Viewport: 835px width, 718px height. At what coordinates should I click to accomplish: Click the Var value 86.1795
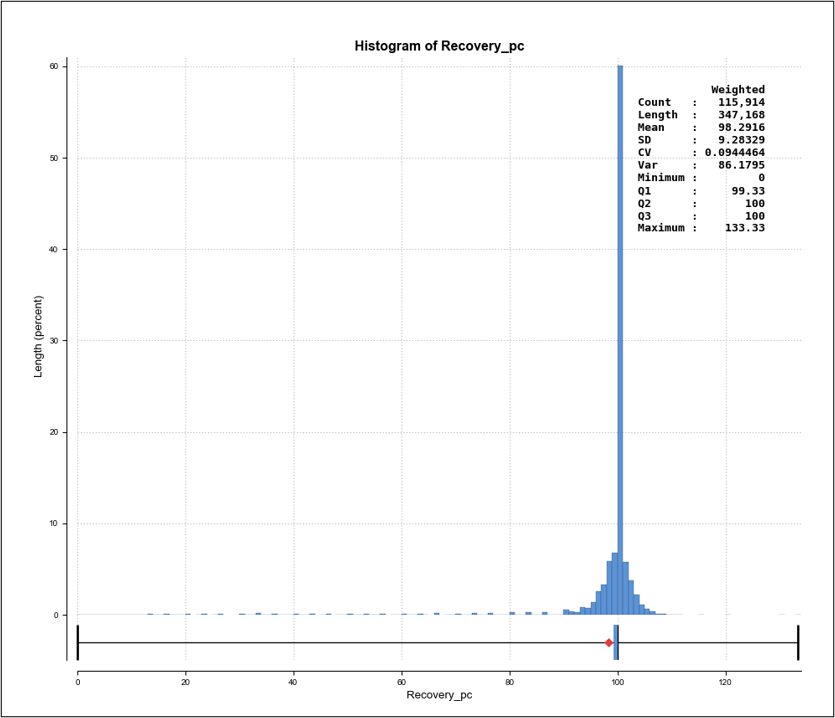click(x=741, y=165)
